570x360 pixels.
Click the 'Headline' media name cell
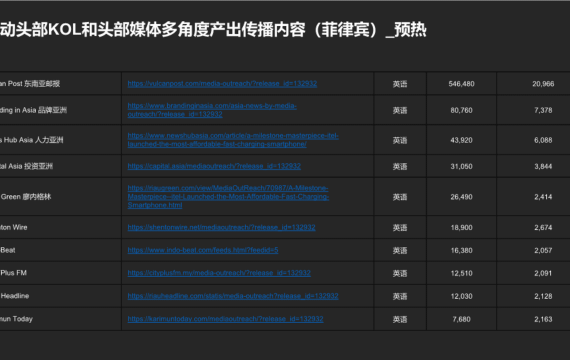coord(60,296)
